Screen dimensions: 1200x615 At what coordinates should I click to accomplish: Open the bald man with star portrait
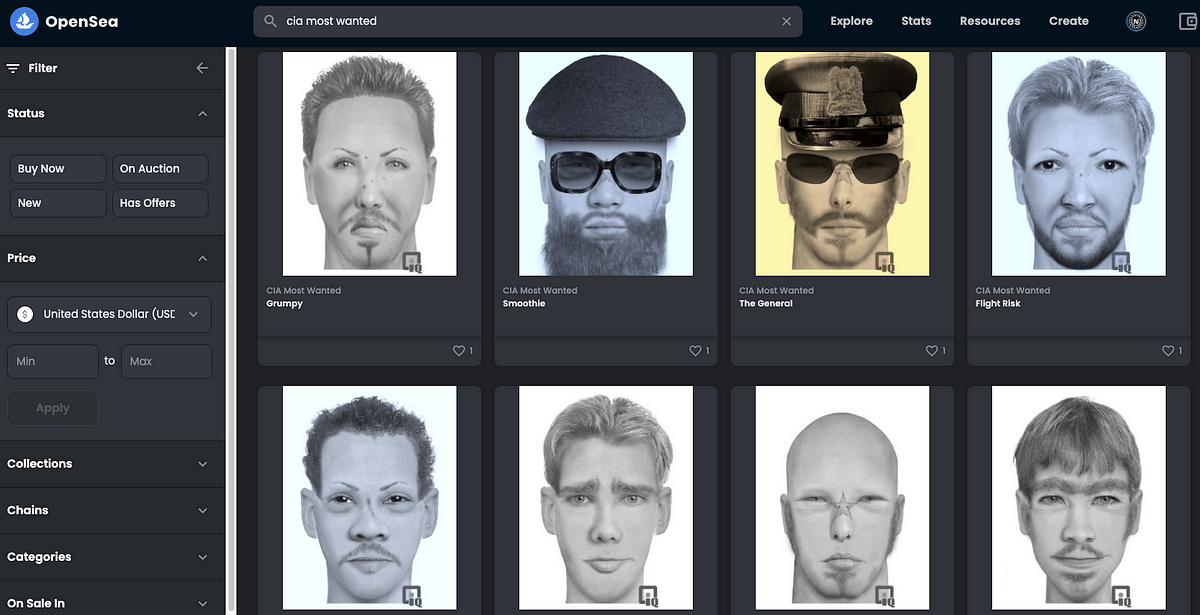point(842,500)
